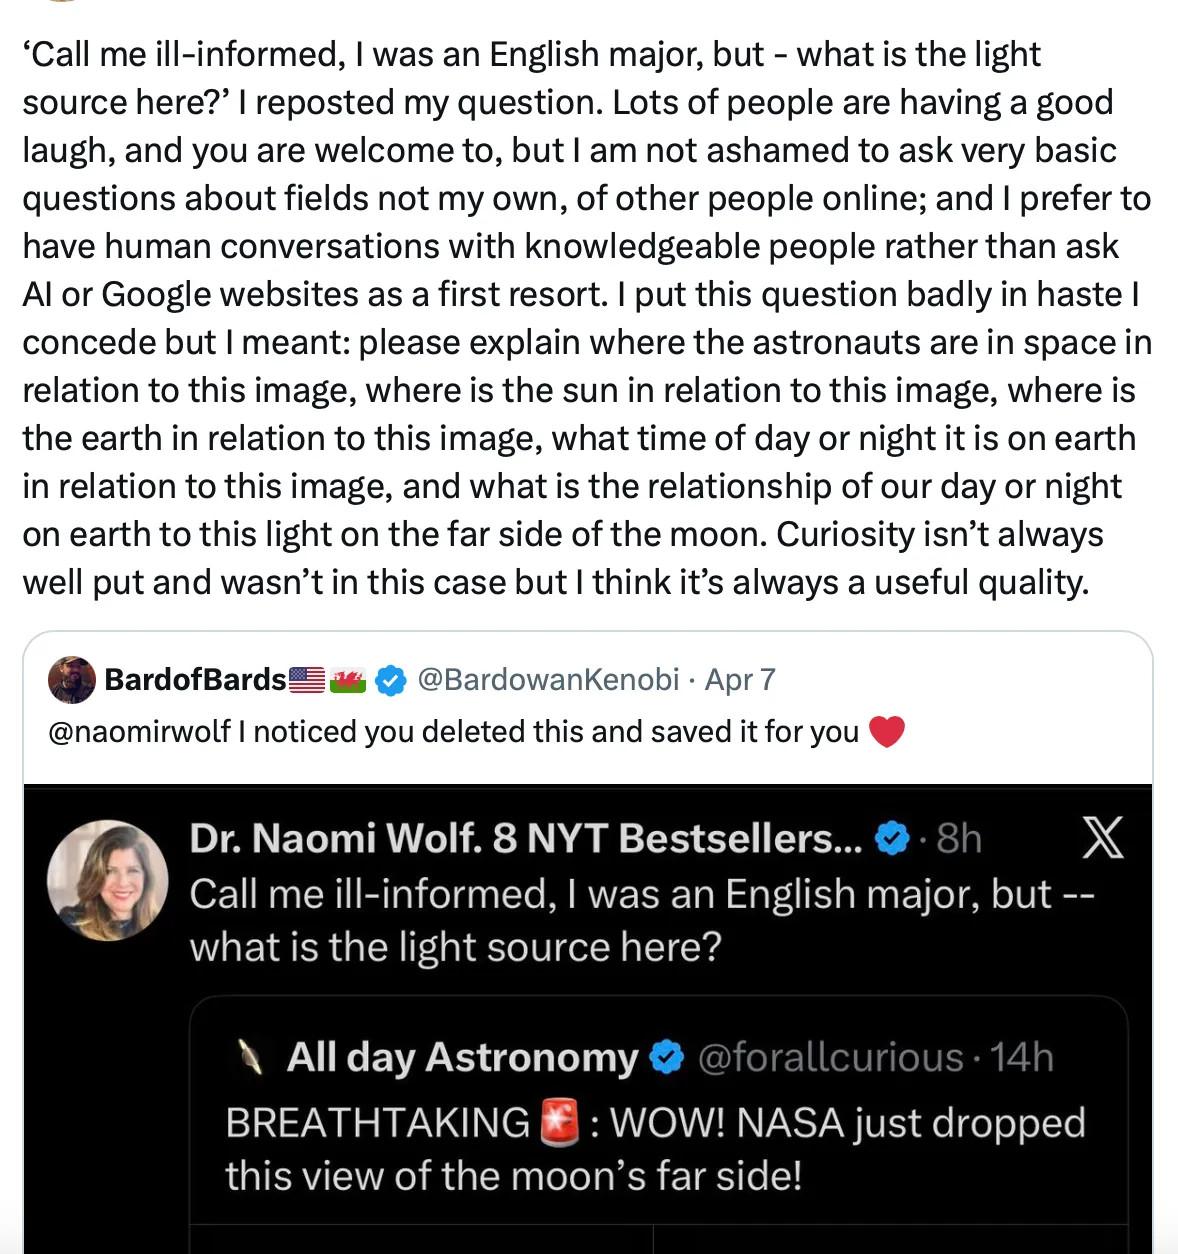The width and height of the screenshot is (1178, 1254).
Task: Click the Apr 7 timestamp
Action: 740,680
